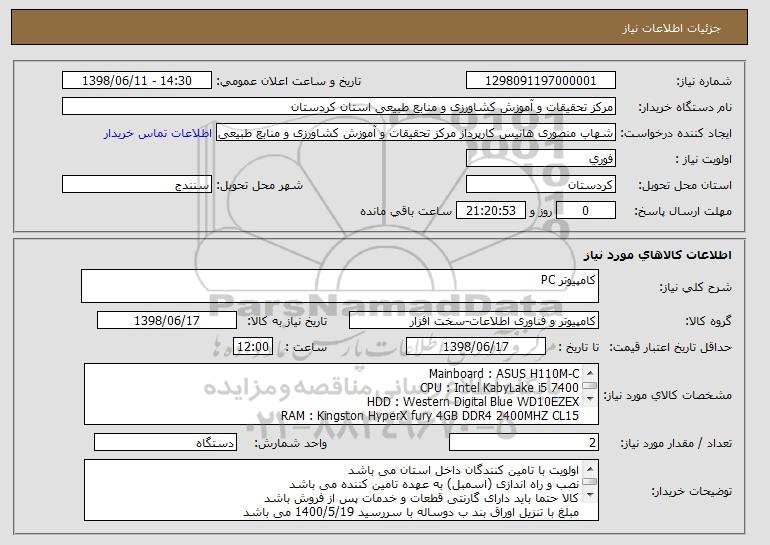
Task: Click the label توضيحات خريدار
Action: tap(691, 491)
